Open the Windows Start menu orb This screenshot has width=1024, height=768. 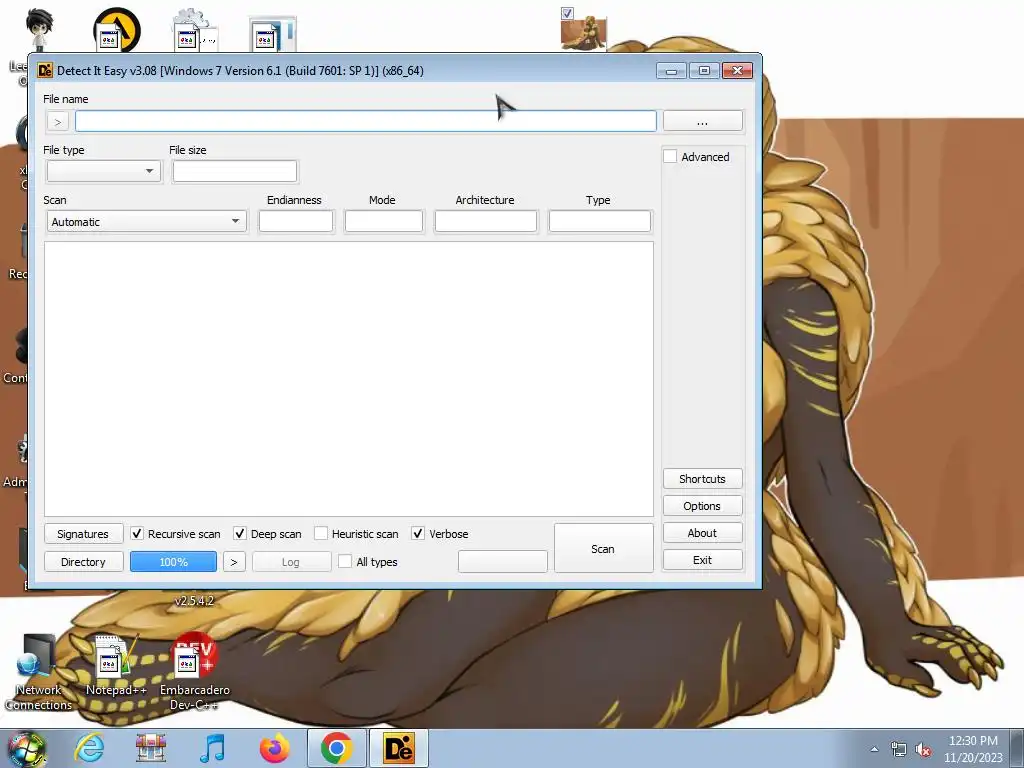click(26, 749)
